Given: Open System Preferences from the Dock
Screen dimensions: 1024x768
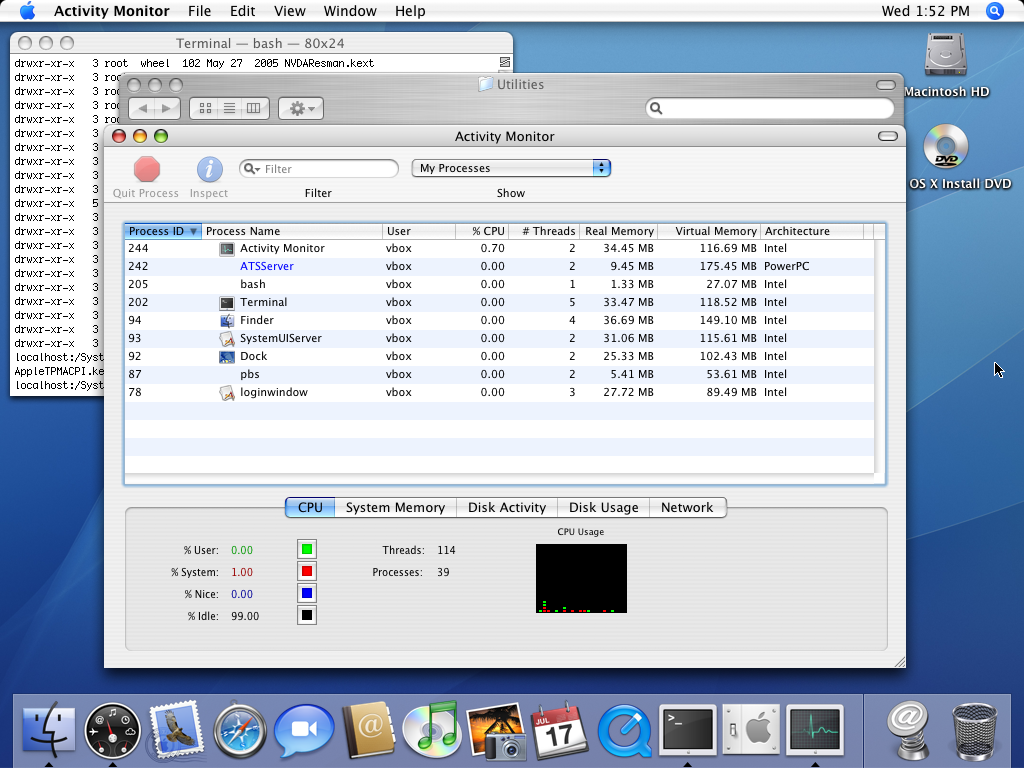Looking at the screenshot, I should pos(751,729).
